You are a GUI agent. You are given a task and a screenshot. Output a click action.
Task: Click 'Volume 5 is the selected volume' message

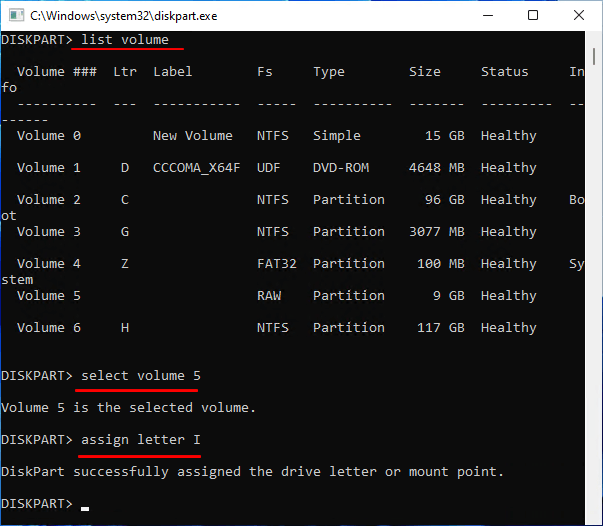128,407
